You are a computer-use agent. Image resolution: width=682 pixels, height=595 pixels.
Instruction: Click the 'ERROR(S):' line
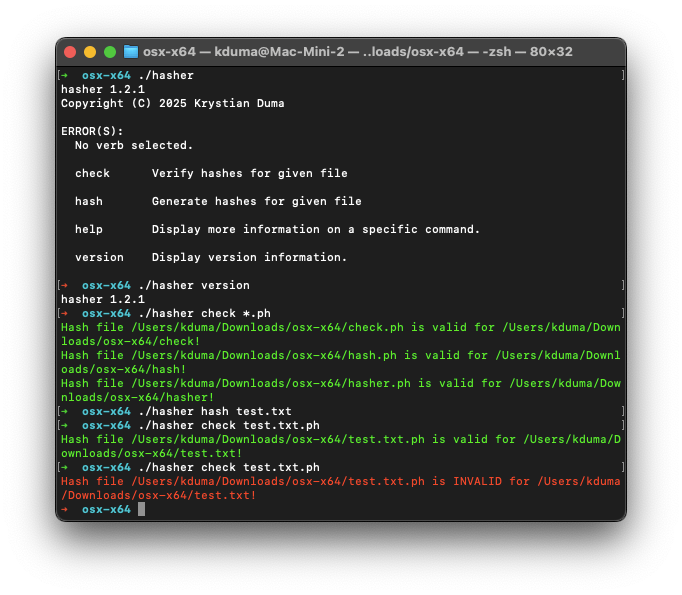tap(92, 131)
